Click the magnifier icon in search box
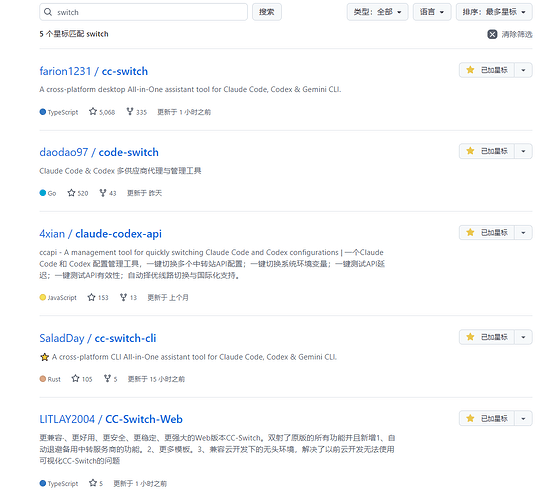The height and width of the screenshot is (499, 558). tap(48, 12)
